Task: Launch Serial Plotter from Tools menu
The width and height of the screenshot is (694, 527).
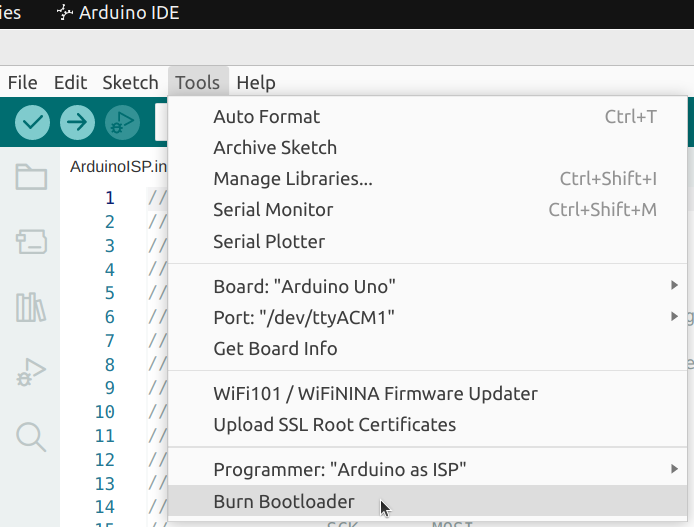Action: (428, 242)
